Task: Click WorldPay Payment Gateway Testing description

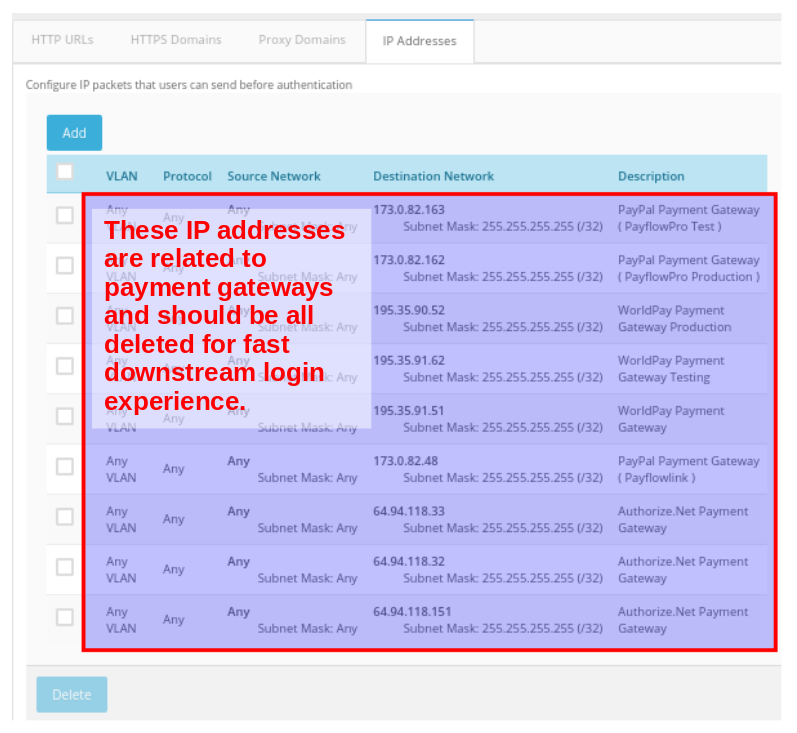Action: pos(671,370)
